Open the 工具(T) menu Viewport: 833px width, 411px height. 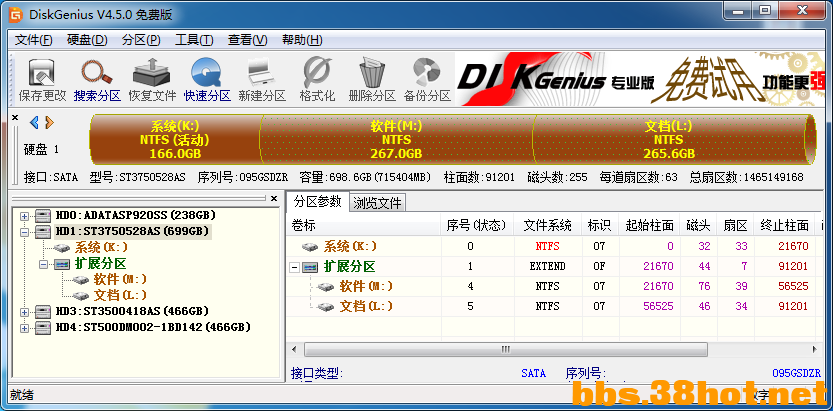[194, 40]
